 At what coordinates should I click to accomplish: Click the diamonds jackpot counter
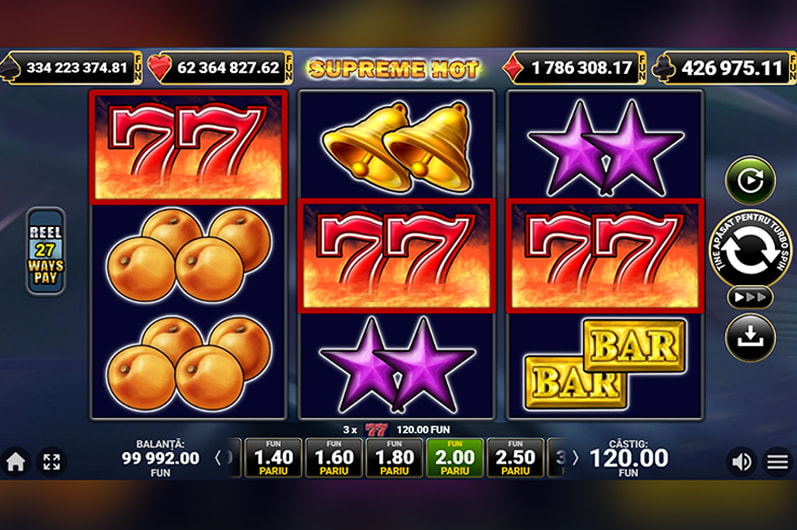[574, 68]
